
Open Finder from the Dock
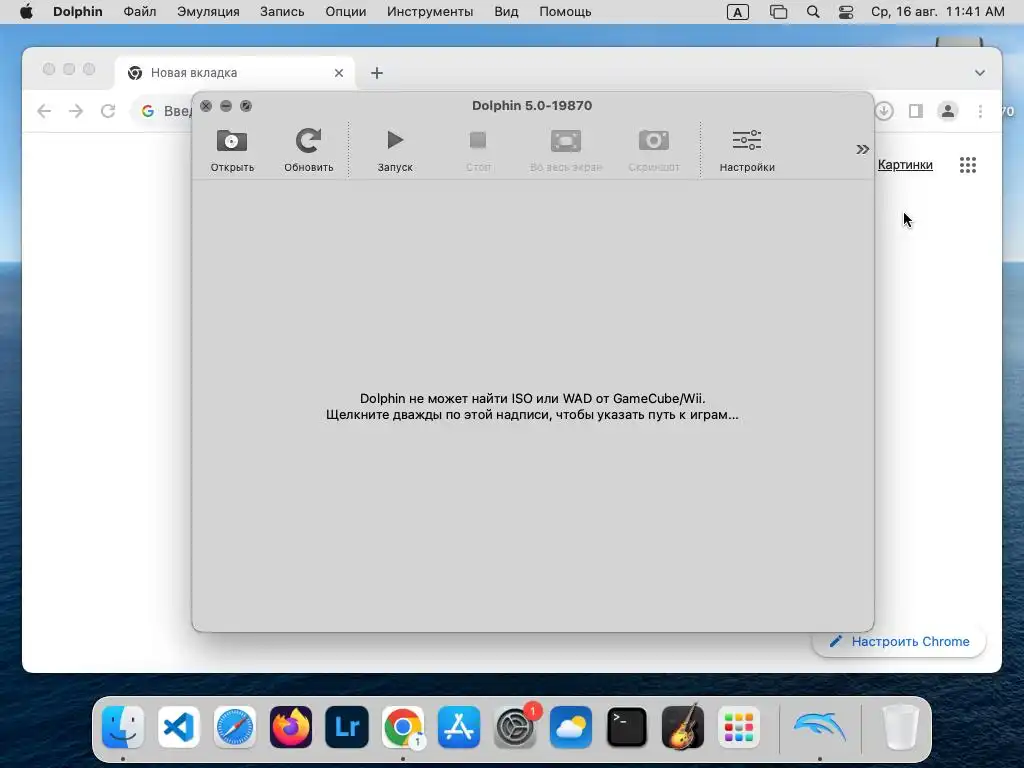pos(123,727)
